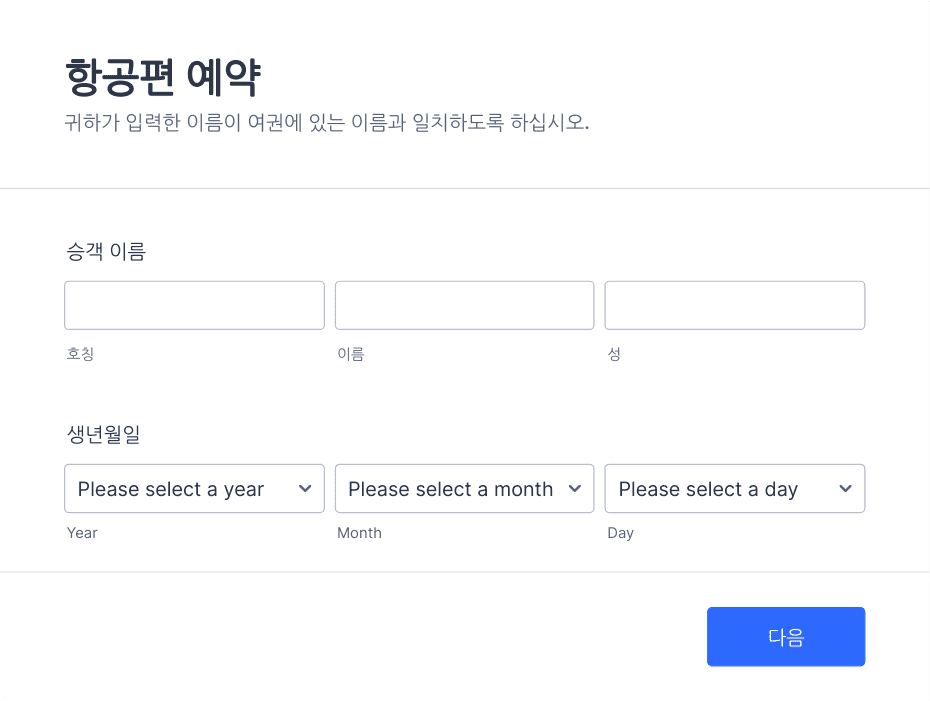Click the chevron arrow in year dropdown
930x701 pixels.
305,489
